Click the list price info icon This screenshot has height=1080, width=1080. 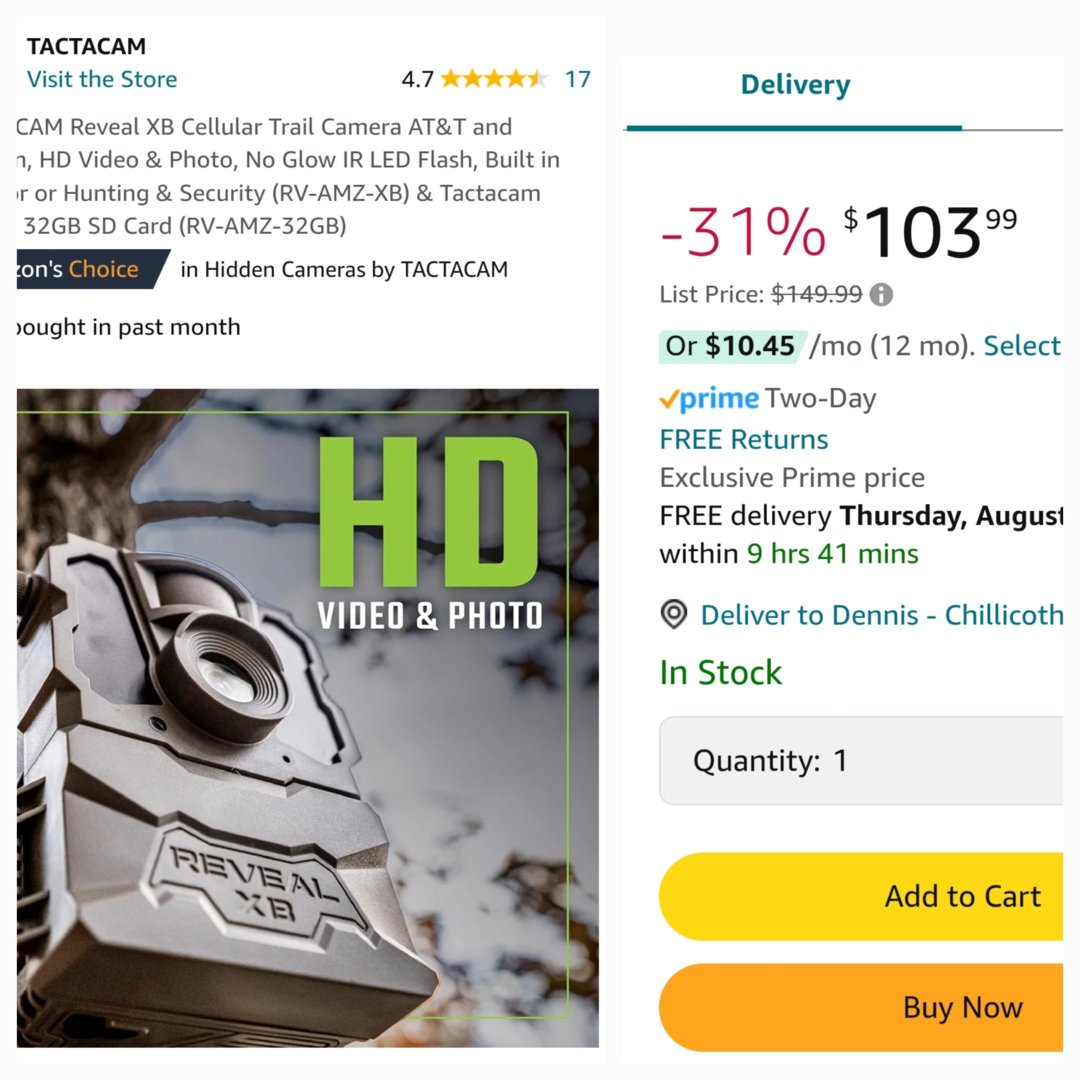pos(881,295)
